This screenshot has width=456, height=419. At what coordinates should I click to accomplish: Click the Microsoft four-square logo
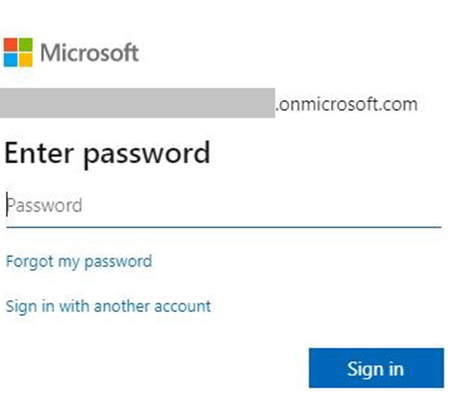[18, 52]
